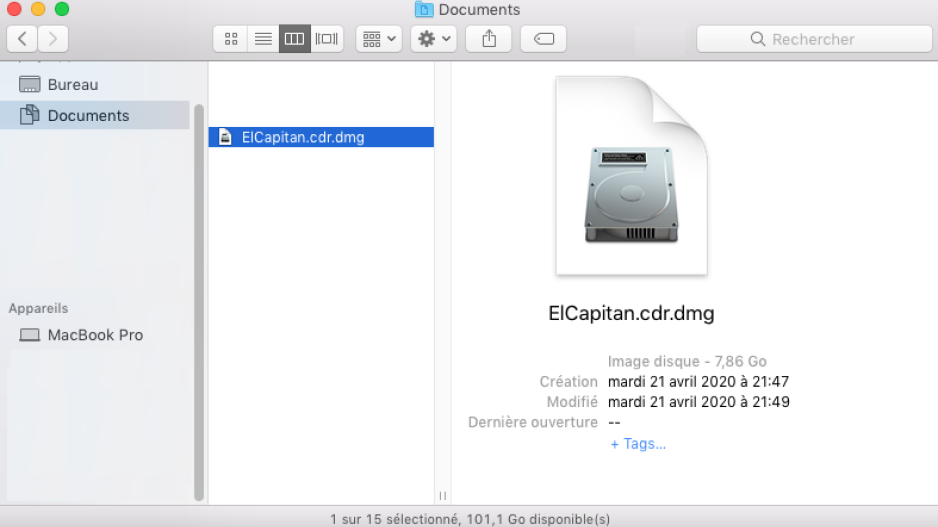Click the Image disque - 7,86 Go info
The image size is (938, 527).
[x=687, y=361]
